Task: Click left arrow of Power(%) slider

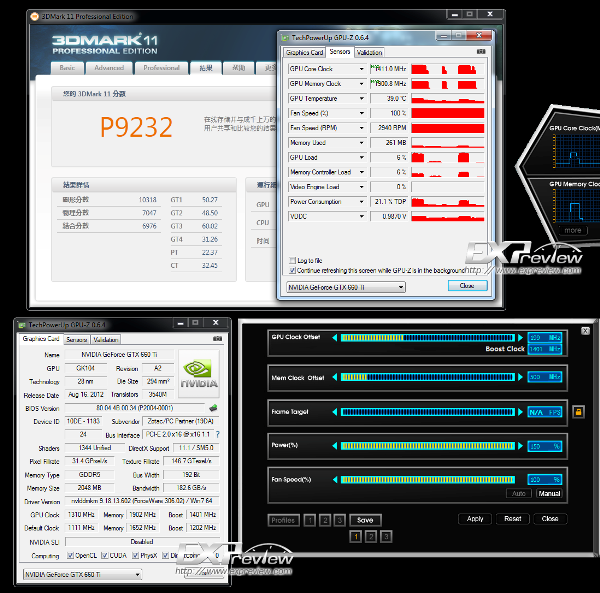Action: pyautogui.click(x=335, y=446)
